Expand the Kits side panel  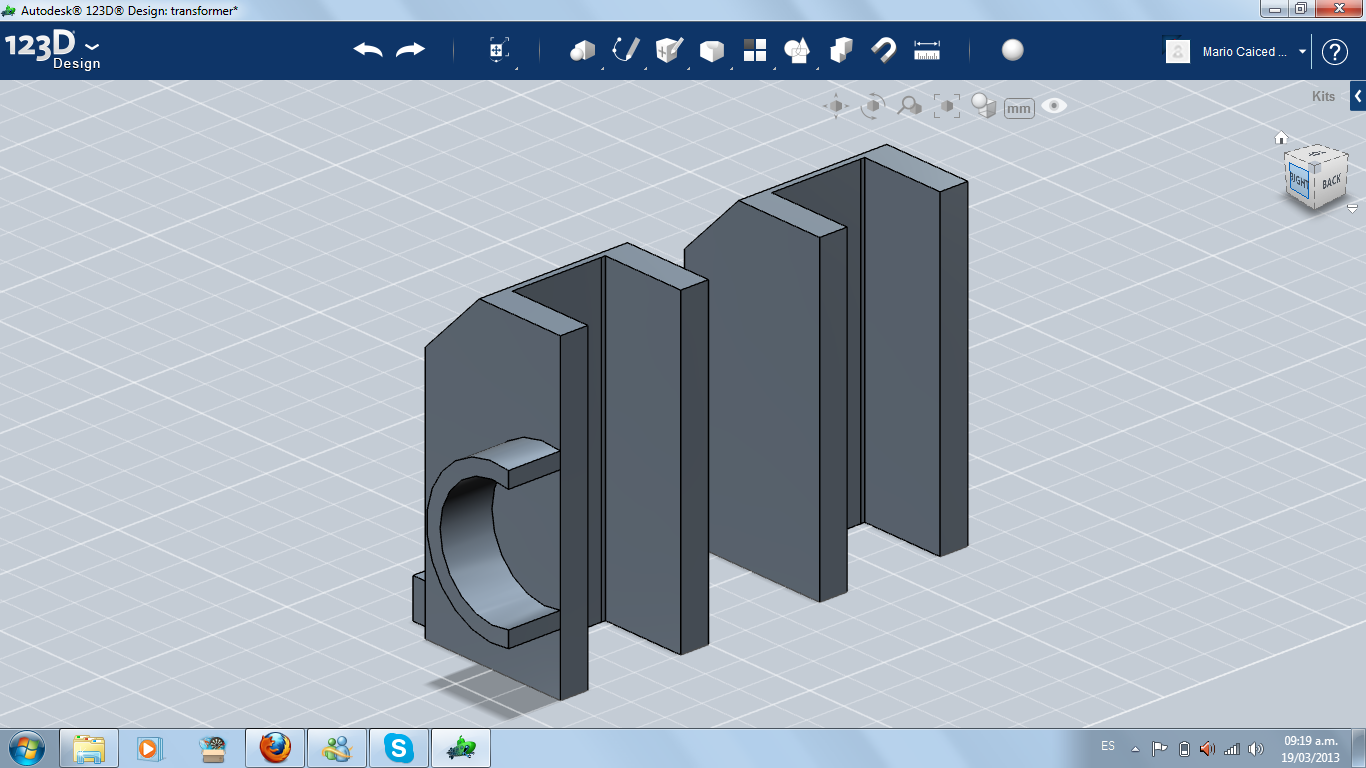point(1358,96)
